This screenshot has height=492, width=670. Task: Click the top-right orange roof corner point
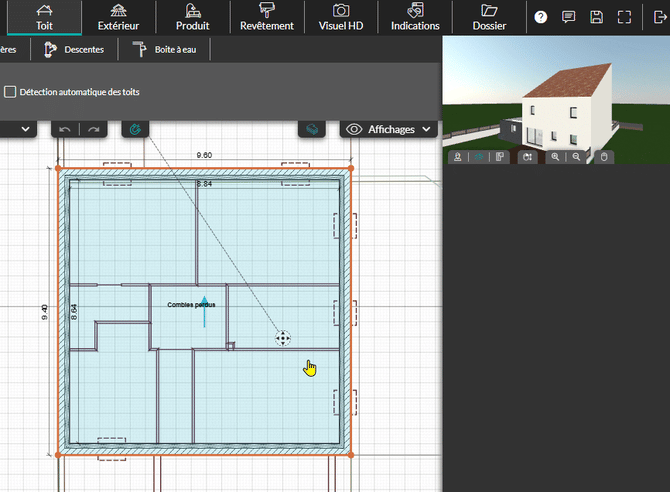pyautogui.click(x=351, y=168)
